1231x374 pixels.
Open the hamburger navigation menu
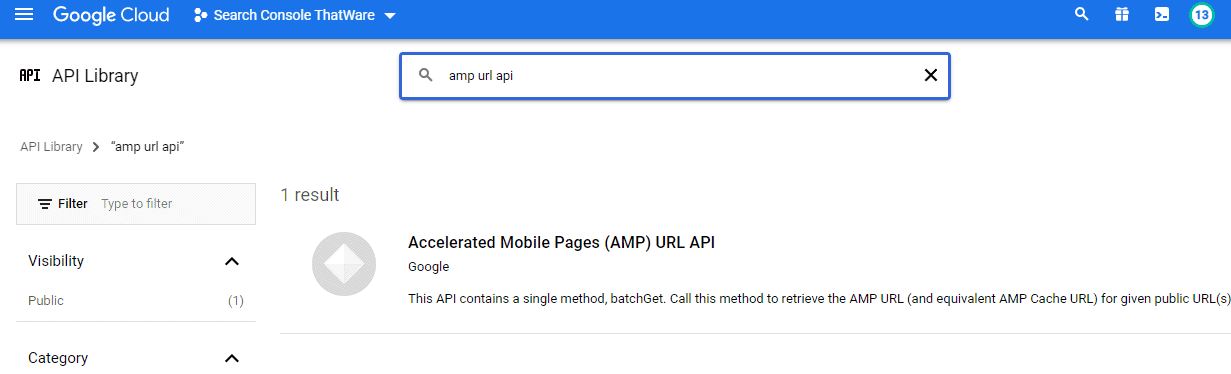point(24,15)
